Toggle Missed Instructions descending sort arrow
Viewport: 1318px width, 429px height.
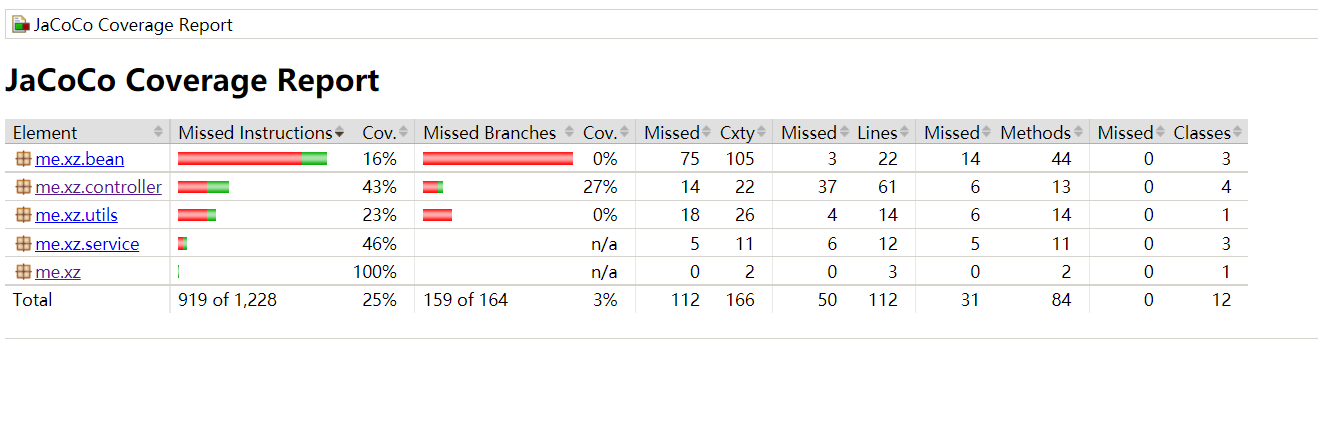[x=339, y=133]
